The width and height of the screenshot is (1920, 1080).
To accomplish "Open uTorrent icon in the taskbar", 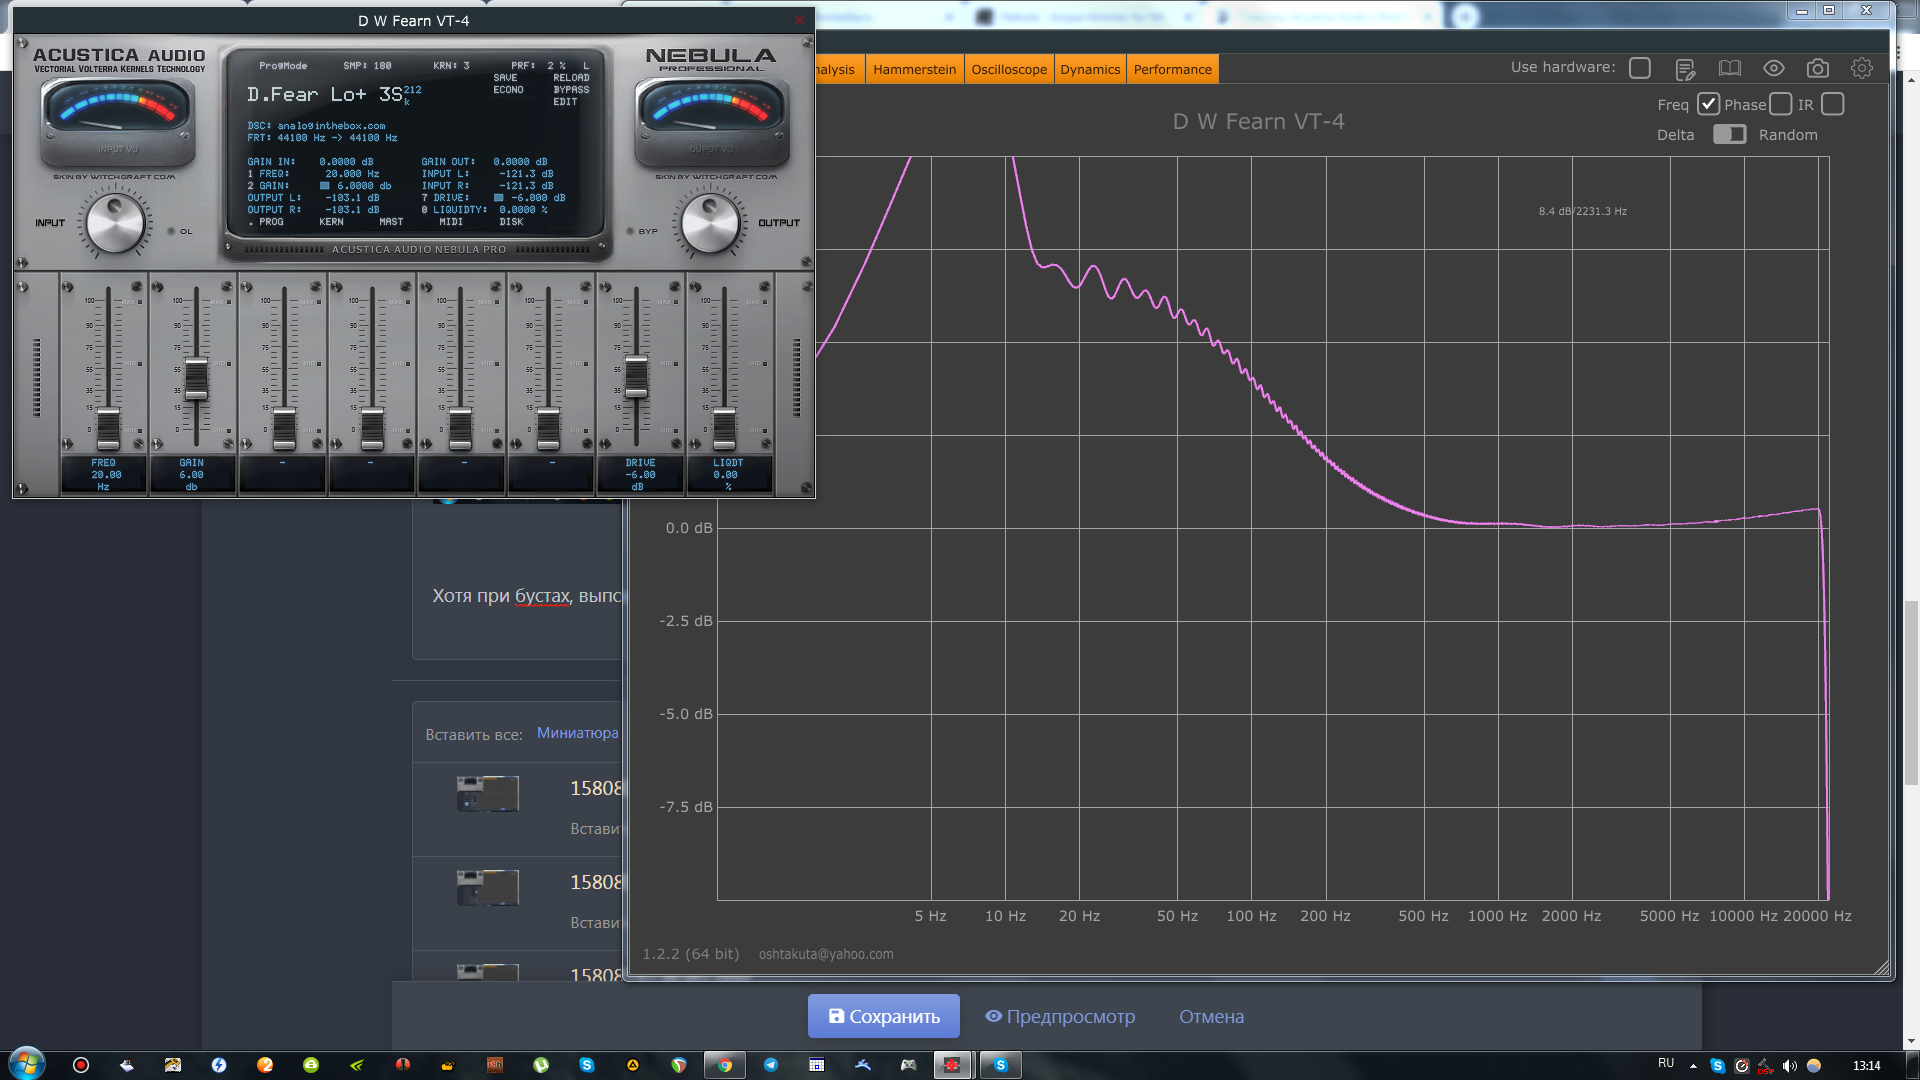I will 541,1065.
